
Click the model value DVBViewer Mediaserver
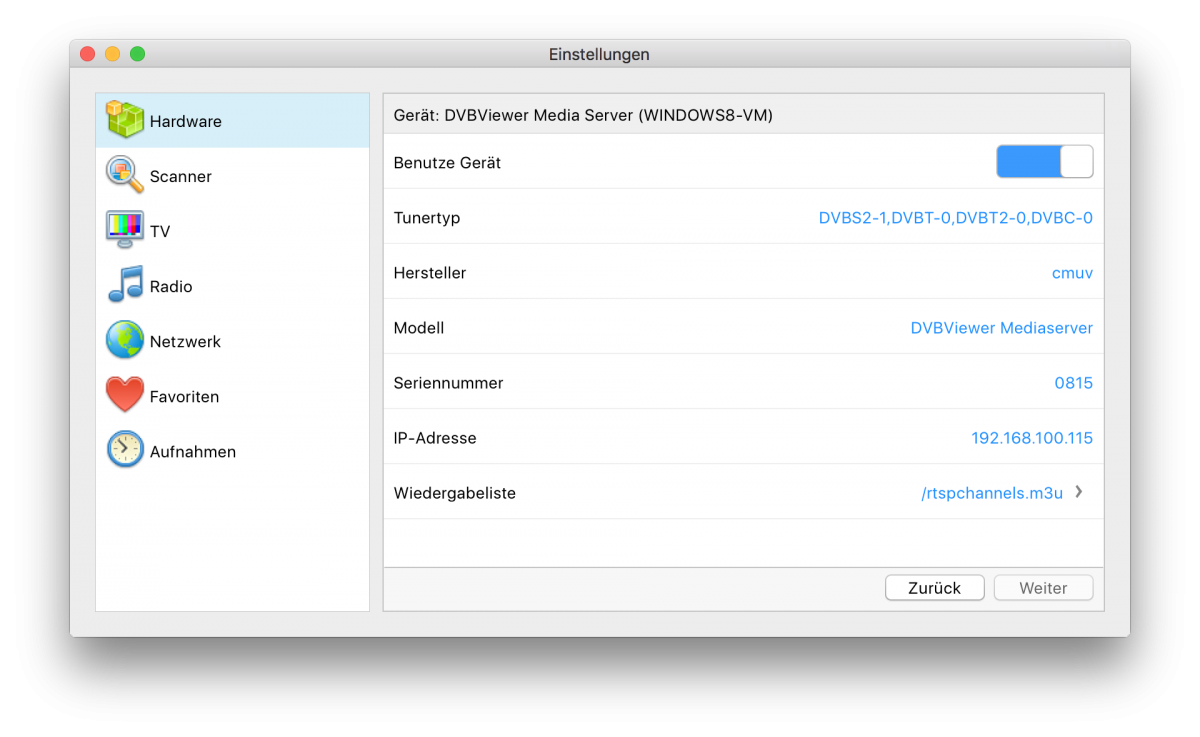(1001, 328)
